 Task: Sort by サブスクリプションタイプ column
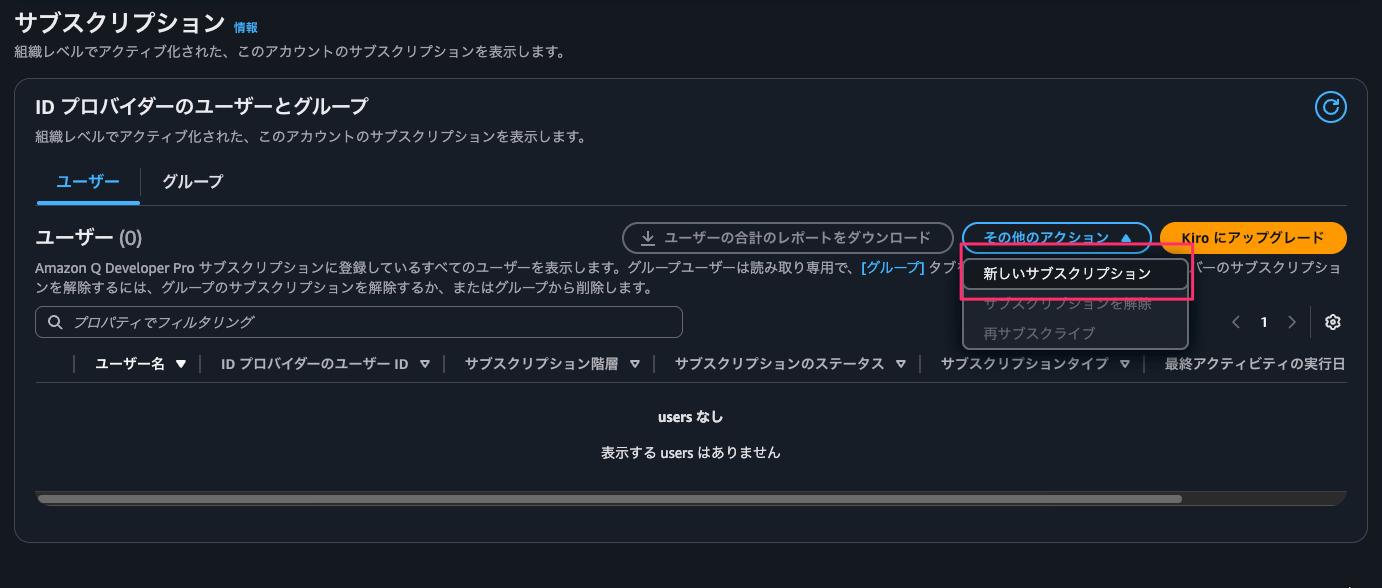point(1125,364)
